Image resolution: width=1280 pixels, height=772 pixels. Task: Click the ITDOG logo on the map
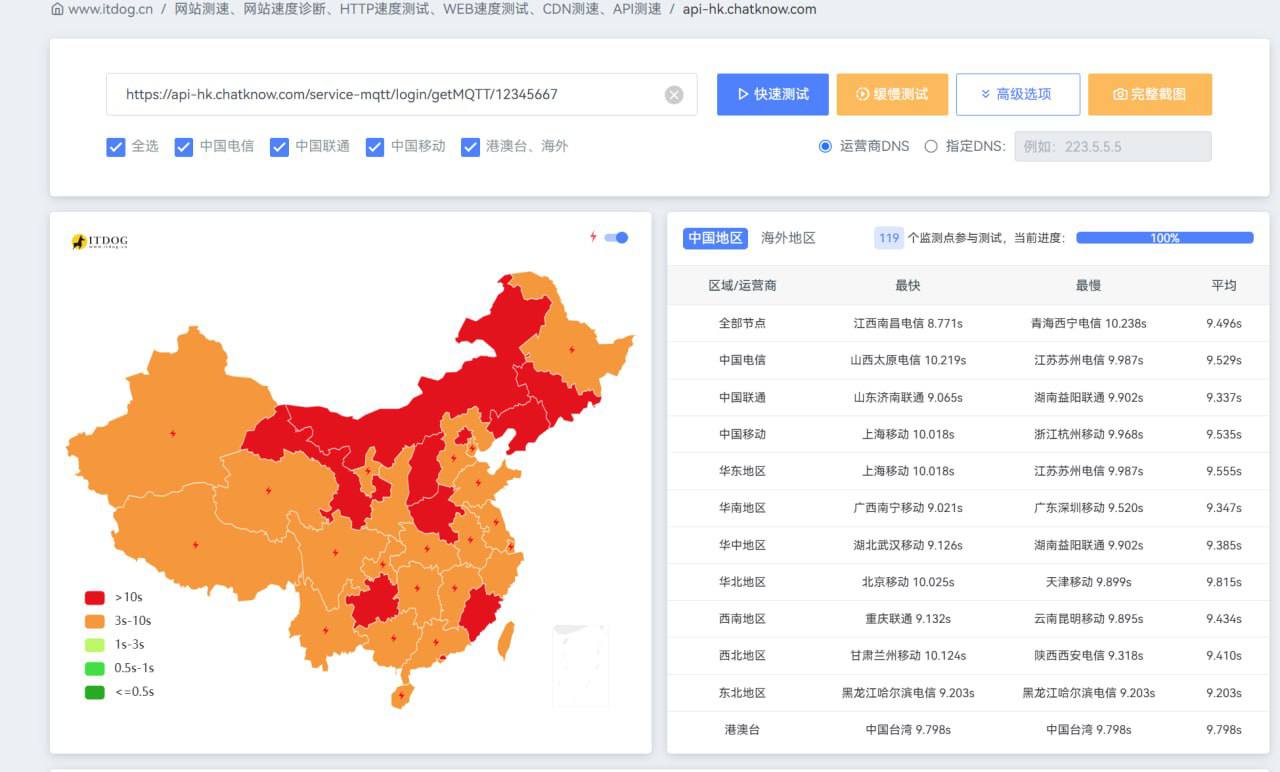(100, 242)
